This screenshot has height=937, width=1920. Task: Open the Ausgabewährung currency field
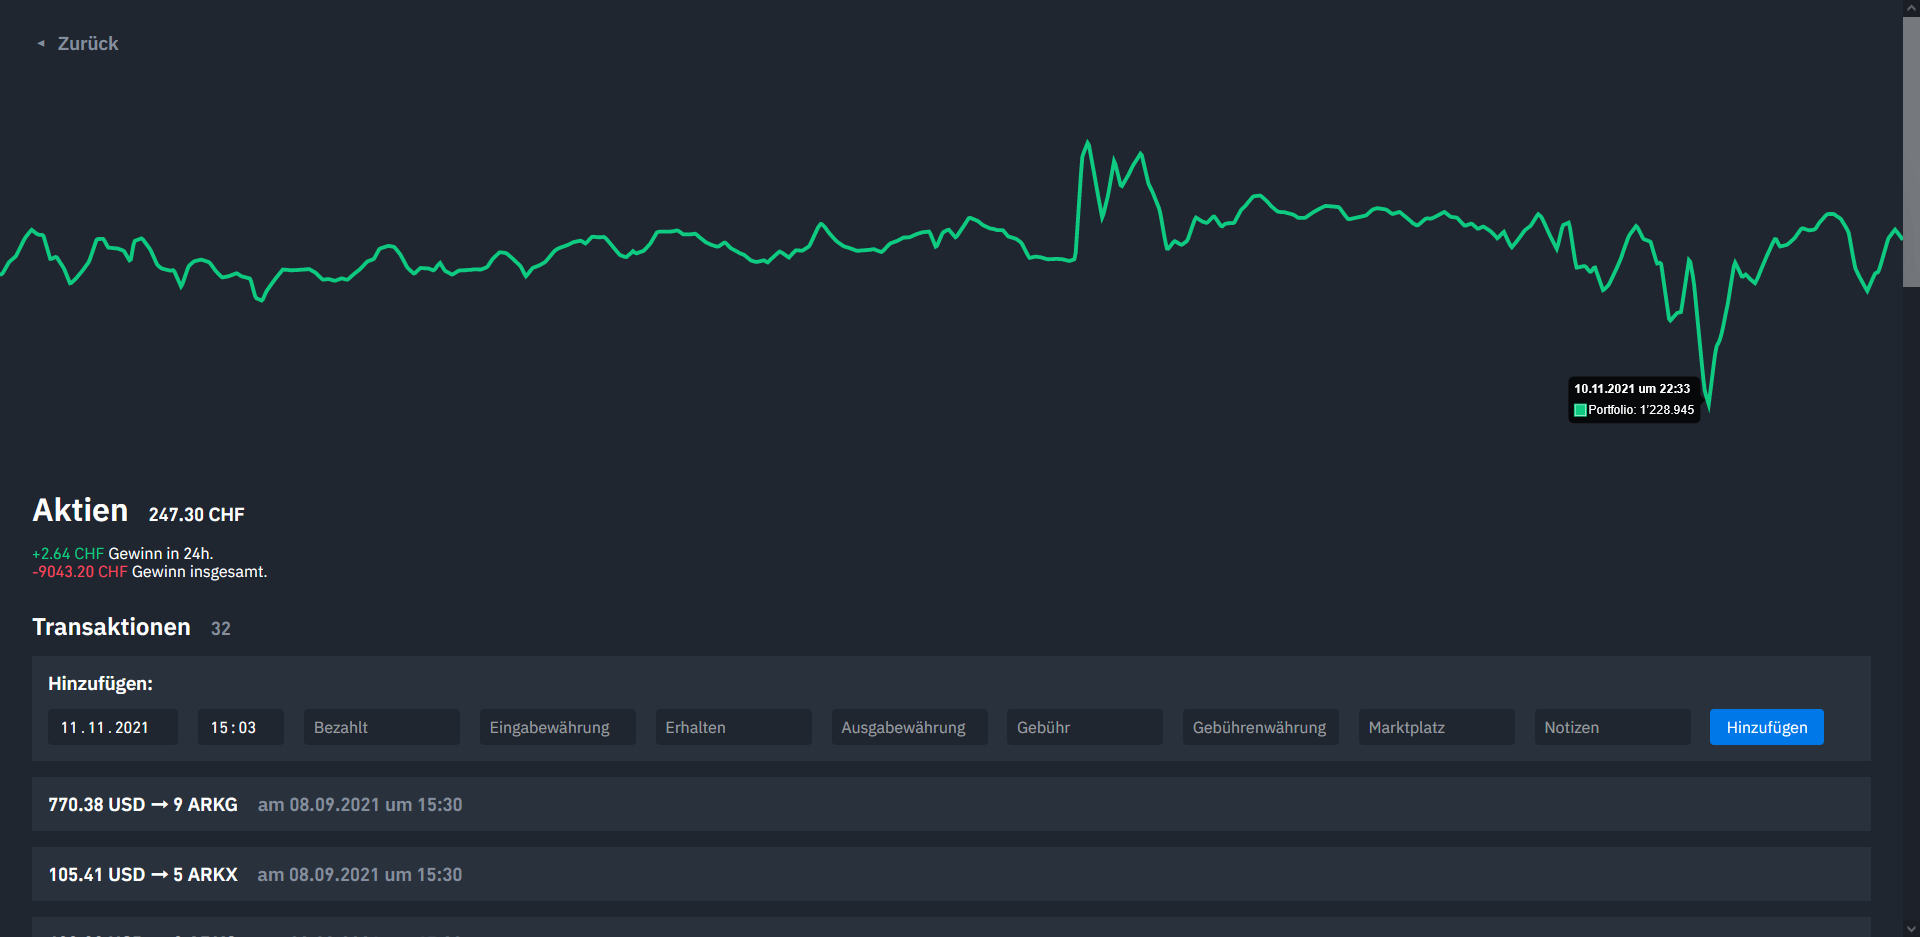coord(909,727)
